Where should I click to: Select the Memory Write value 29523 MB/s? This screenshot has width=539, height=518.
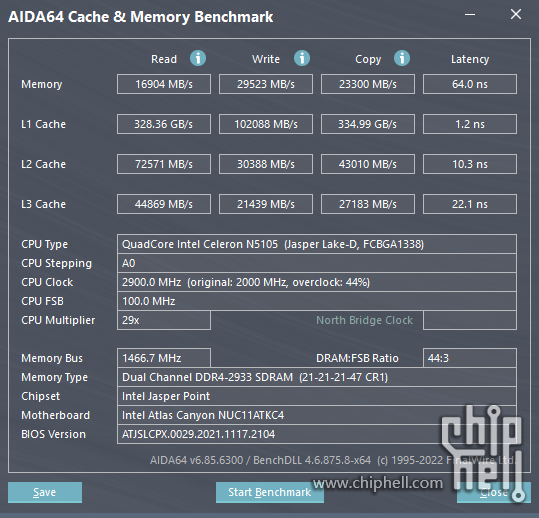(x=266, y=84)
